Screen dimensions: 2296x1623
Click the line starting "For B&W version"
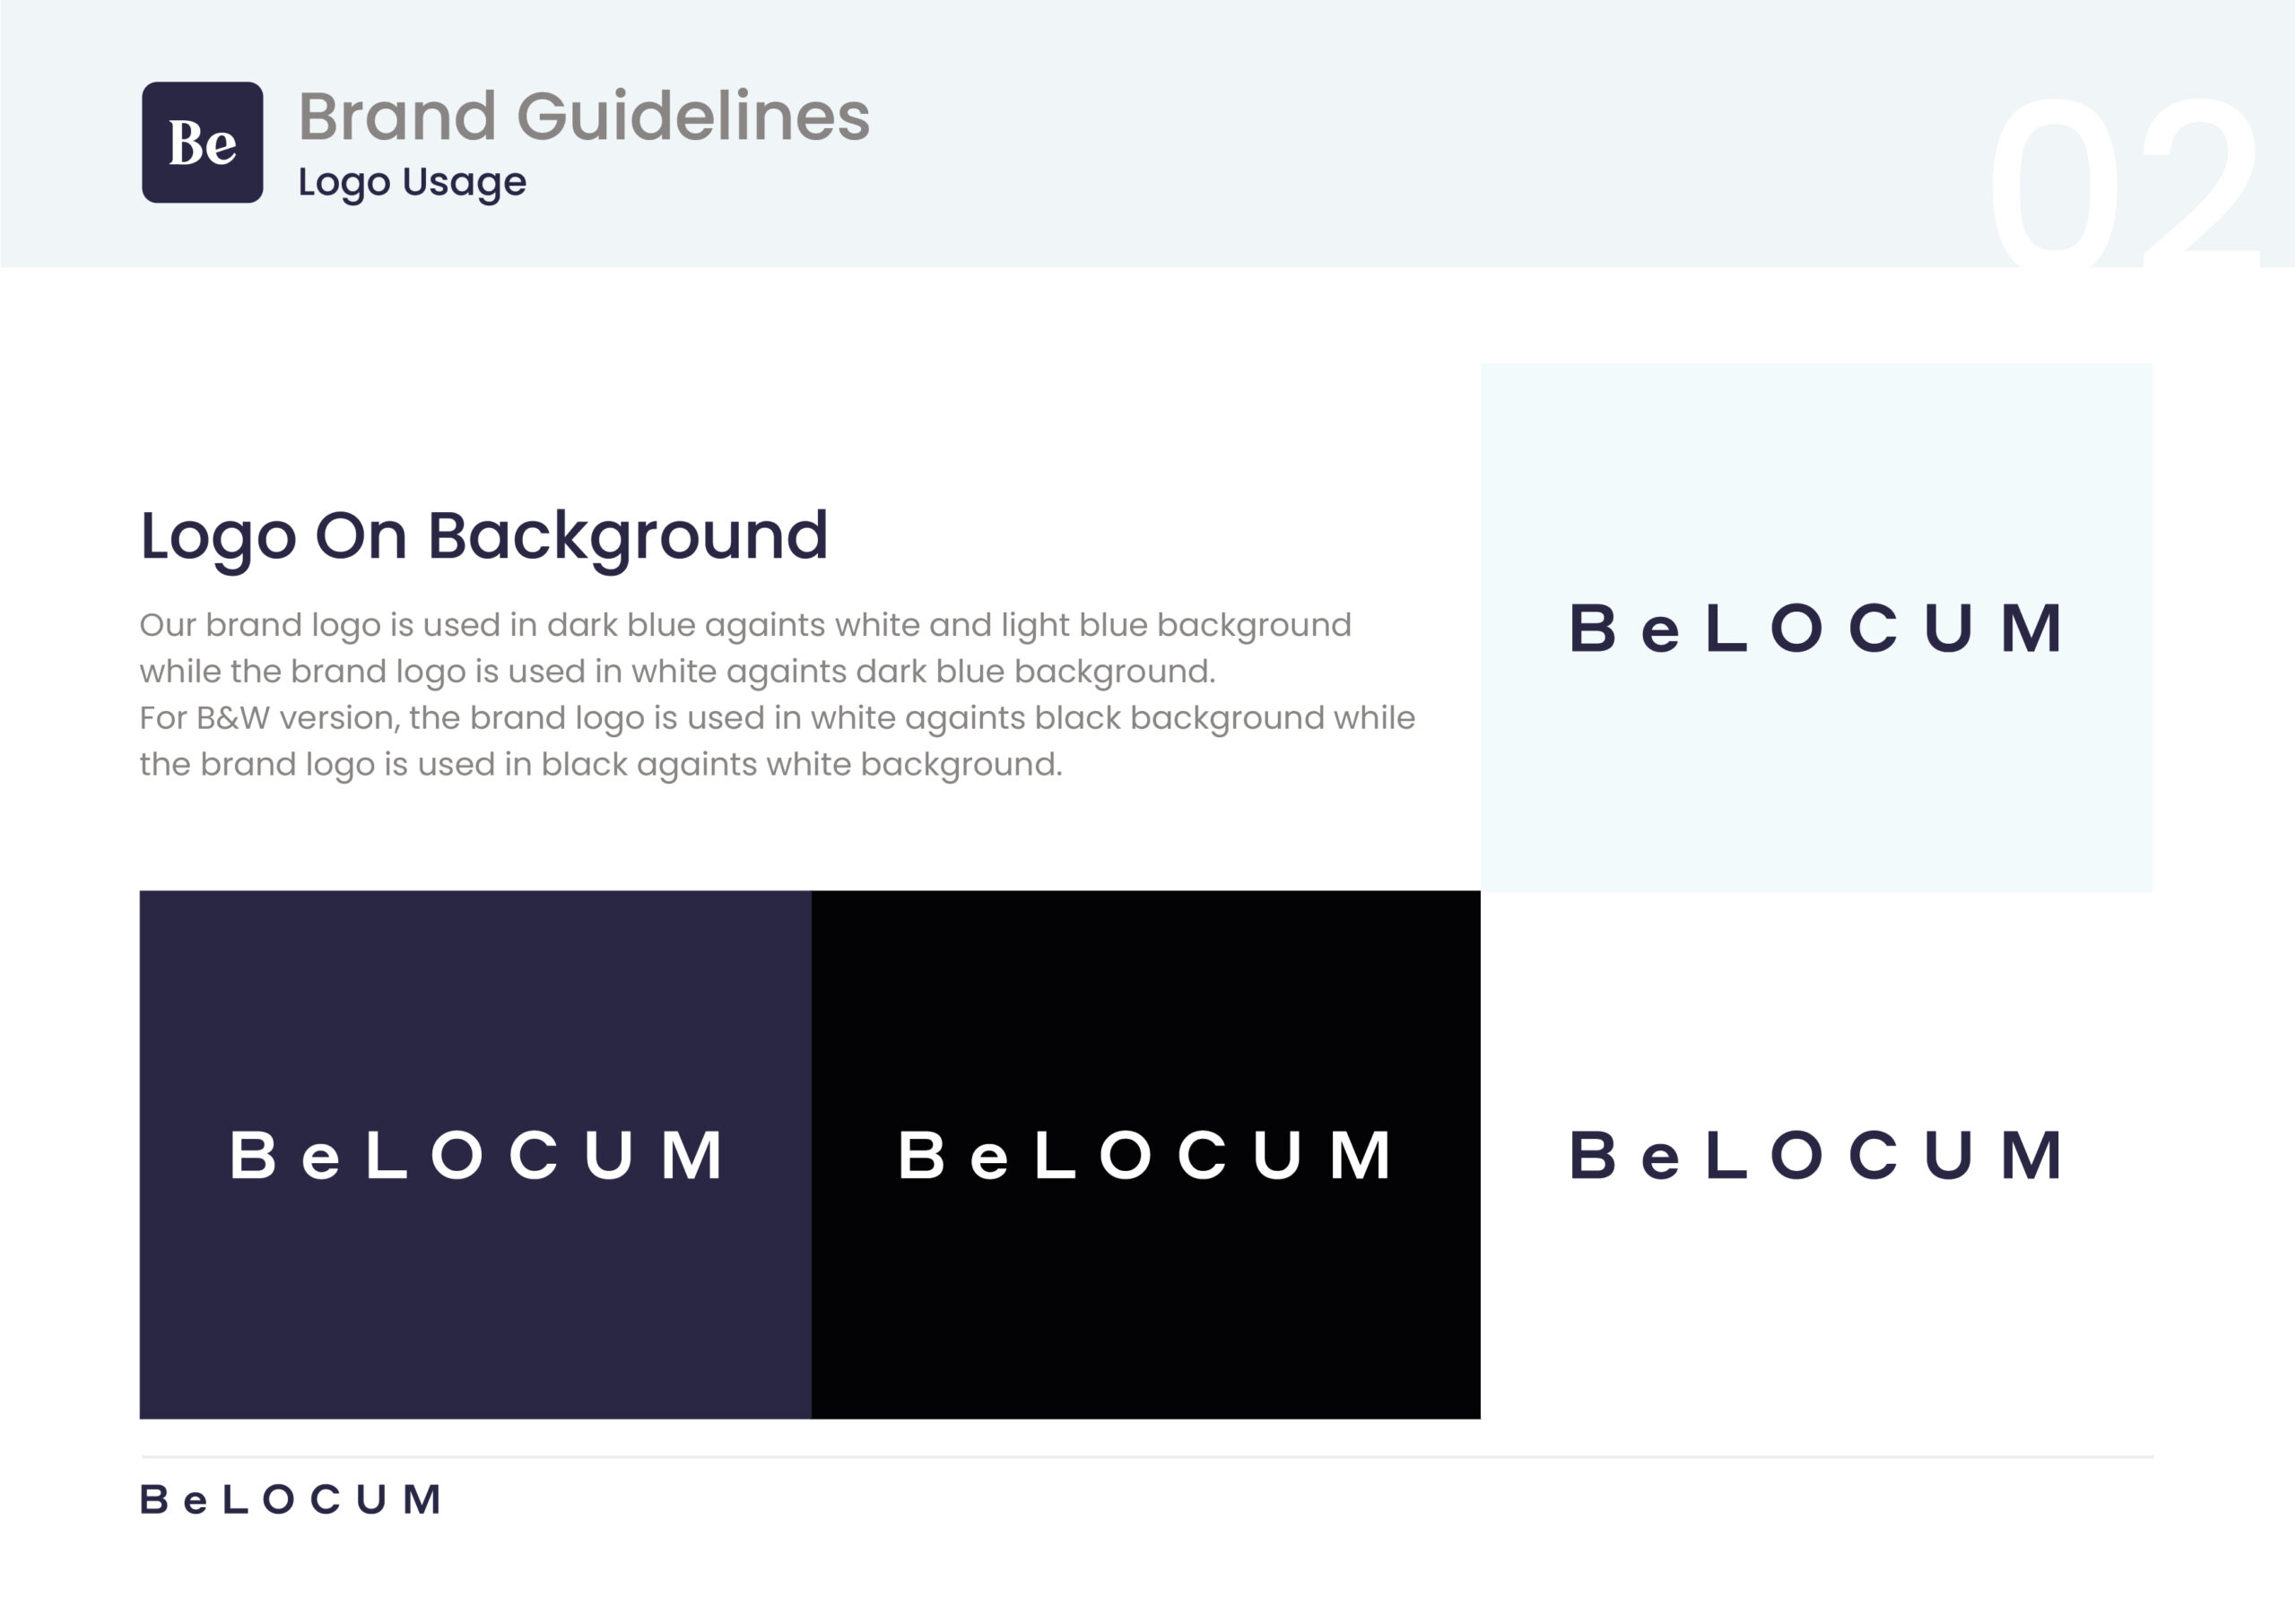(x=777, y=718)
